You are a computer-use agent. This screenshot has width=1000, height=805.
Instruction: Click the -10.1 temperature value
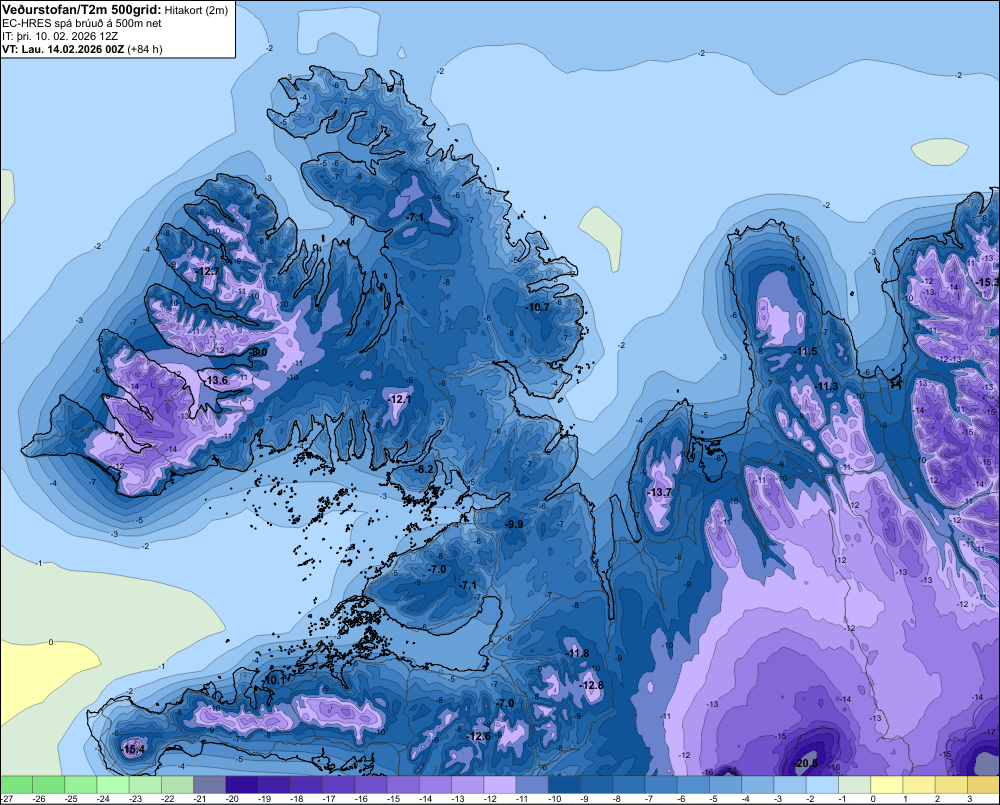[275, 681]
